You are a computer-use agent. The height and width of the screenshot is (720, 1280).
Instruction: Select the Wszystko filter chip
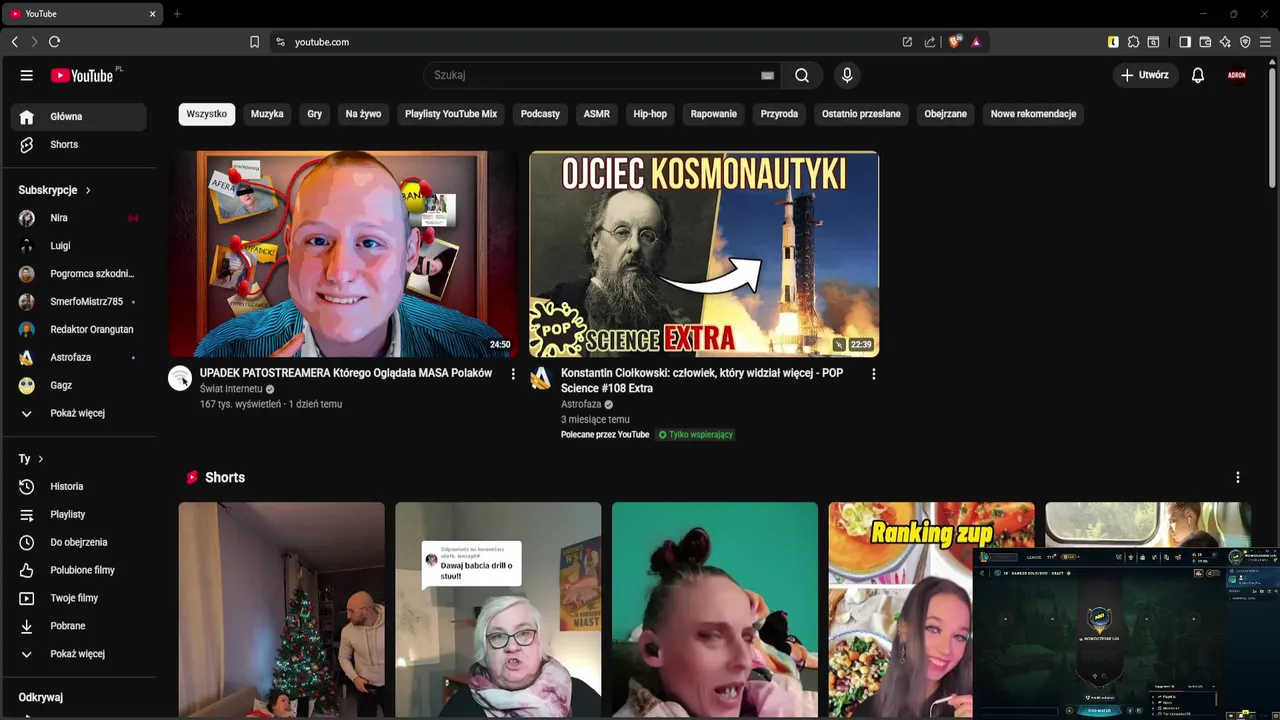[207, 114]
